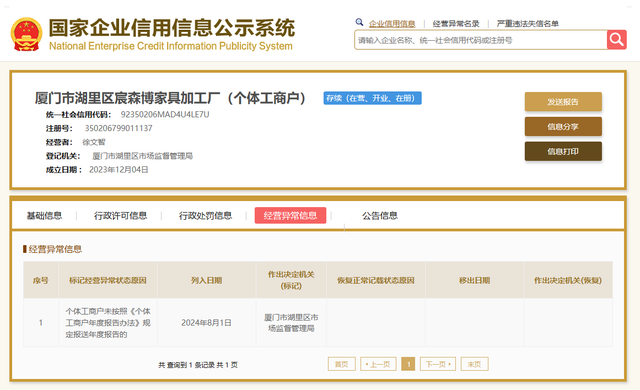
Task: Select registration number 350206799011137
Action: 118,129
